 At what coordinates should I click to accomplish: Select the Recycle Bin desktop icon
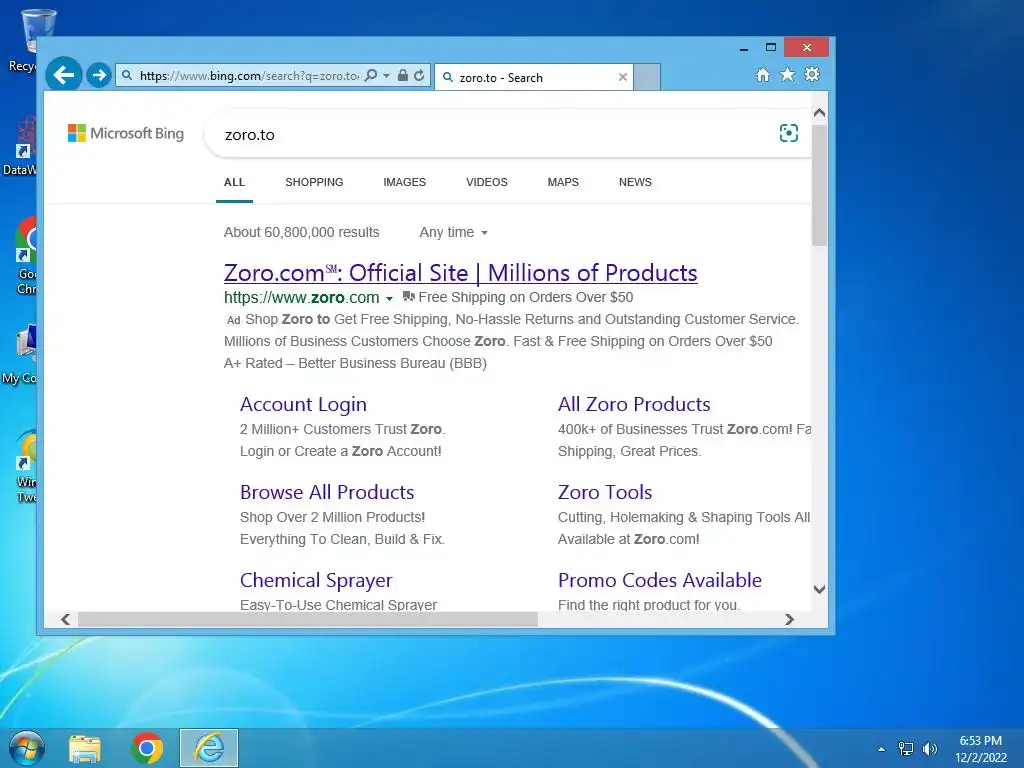pos(22,40)
